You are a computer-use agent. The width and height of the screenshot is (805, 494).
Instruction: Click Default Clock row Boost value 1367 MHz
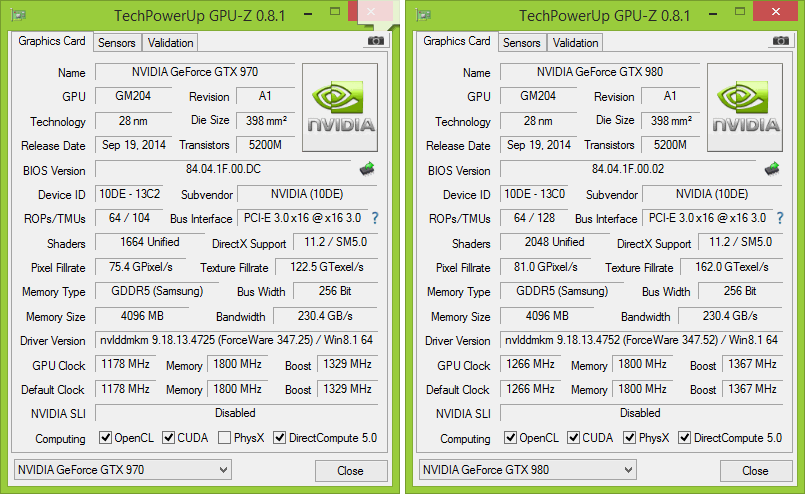click(x=753, y=389)
